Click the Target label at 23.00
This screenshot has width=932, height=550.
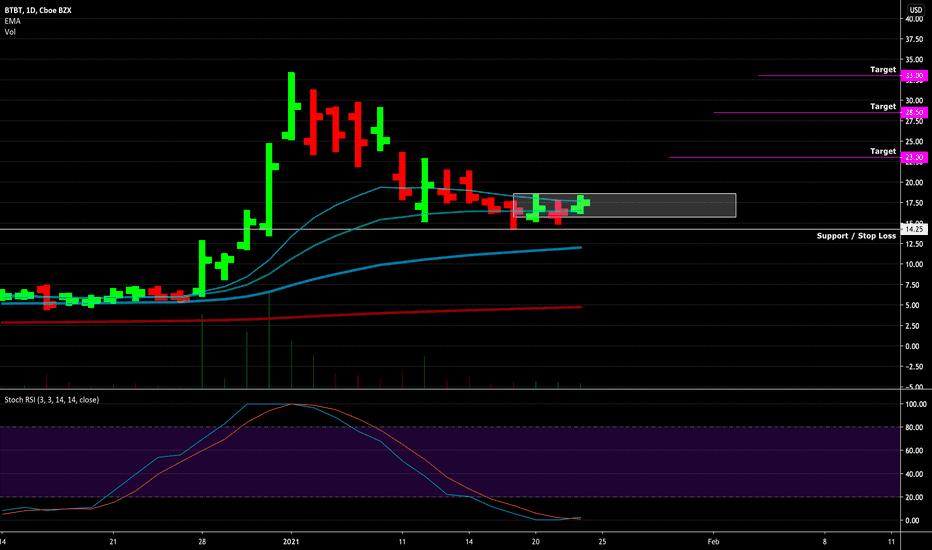(x=883, y=151)
